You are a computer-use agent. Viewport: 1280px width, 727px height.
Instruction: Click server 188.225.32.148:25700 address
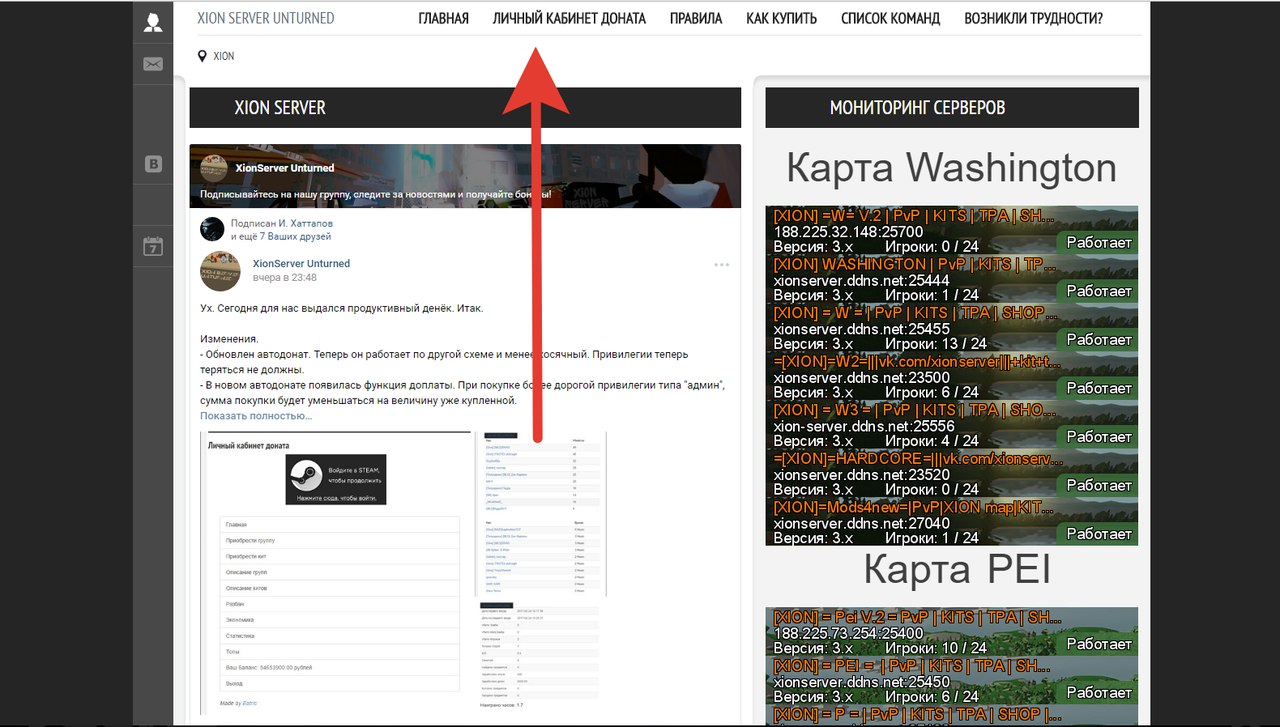pyautogui.click(x=848, y=232)
